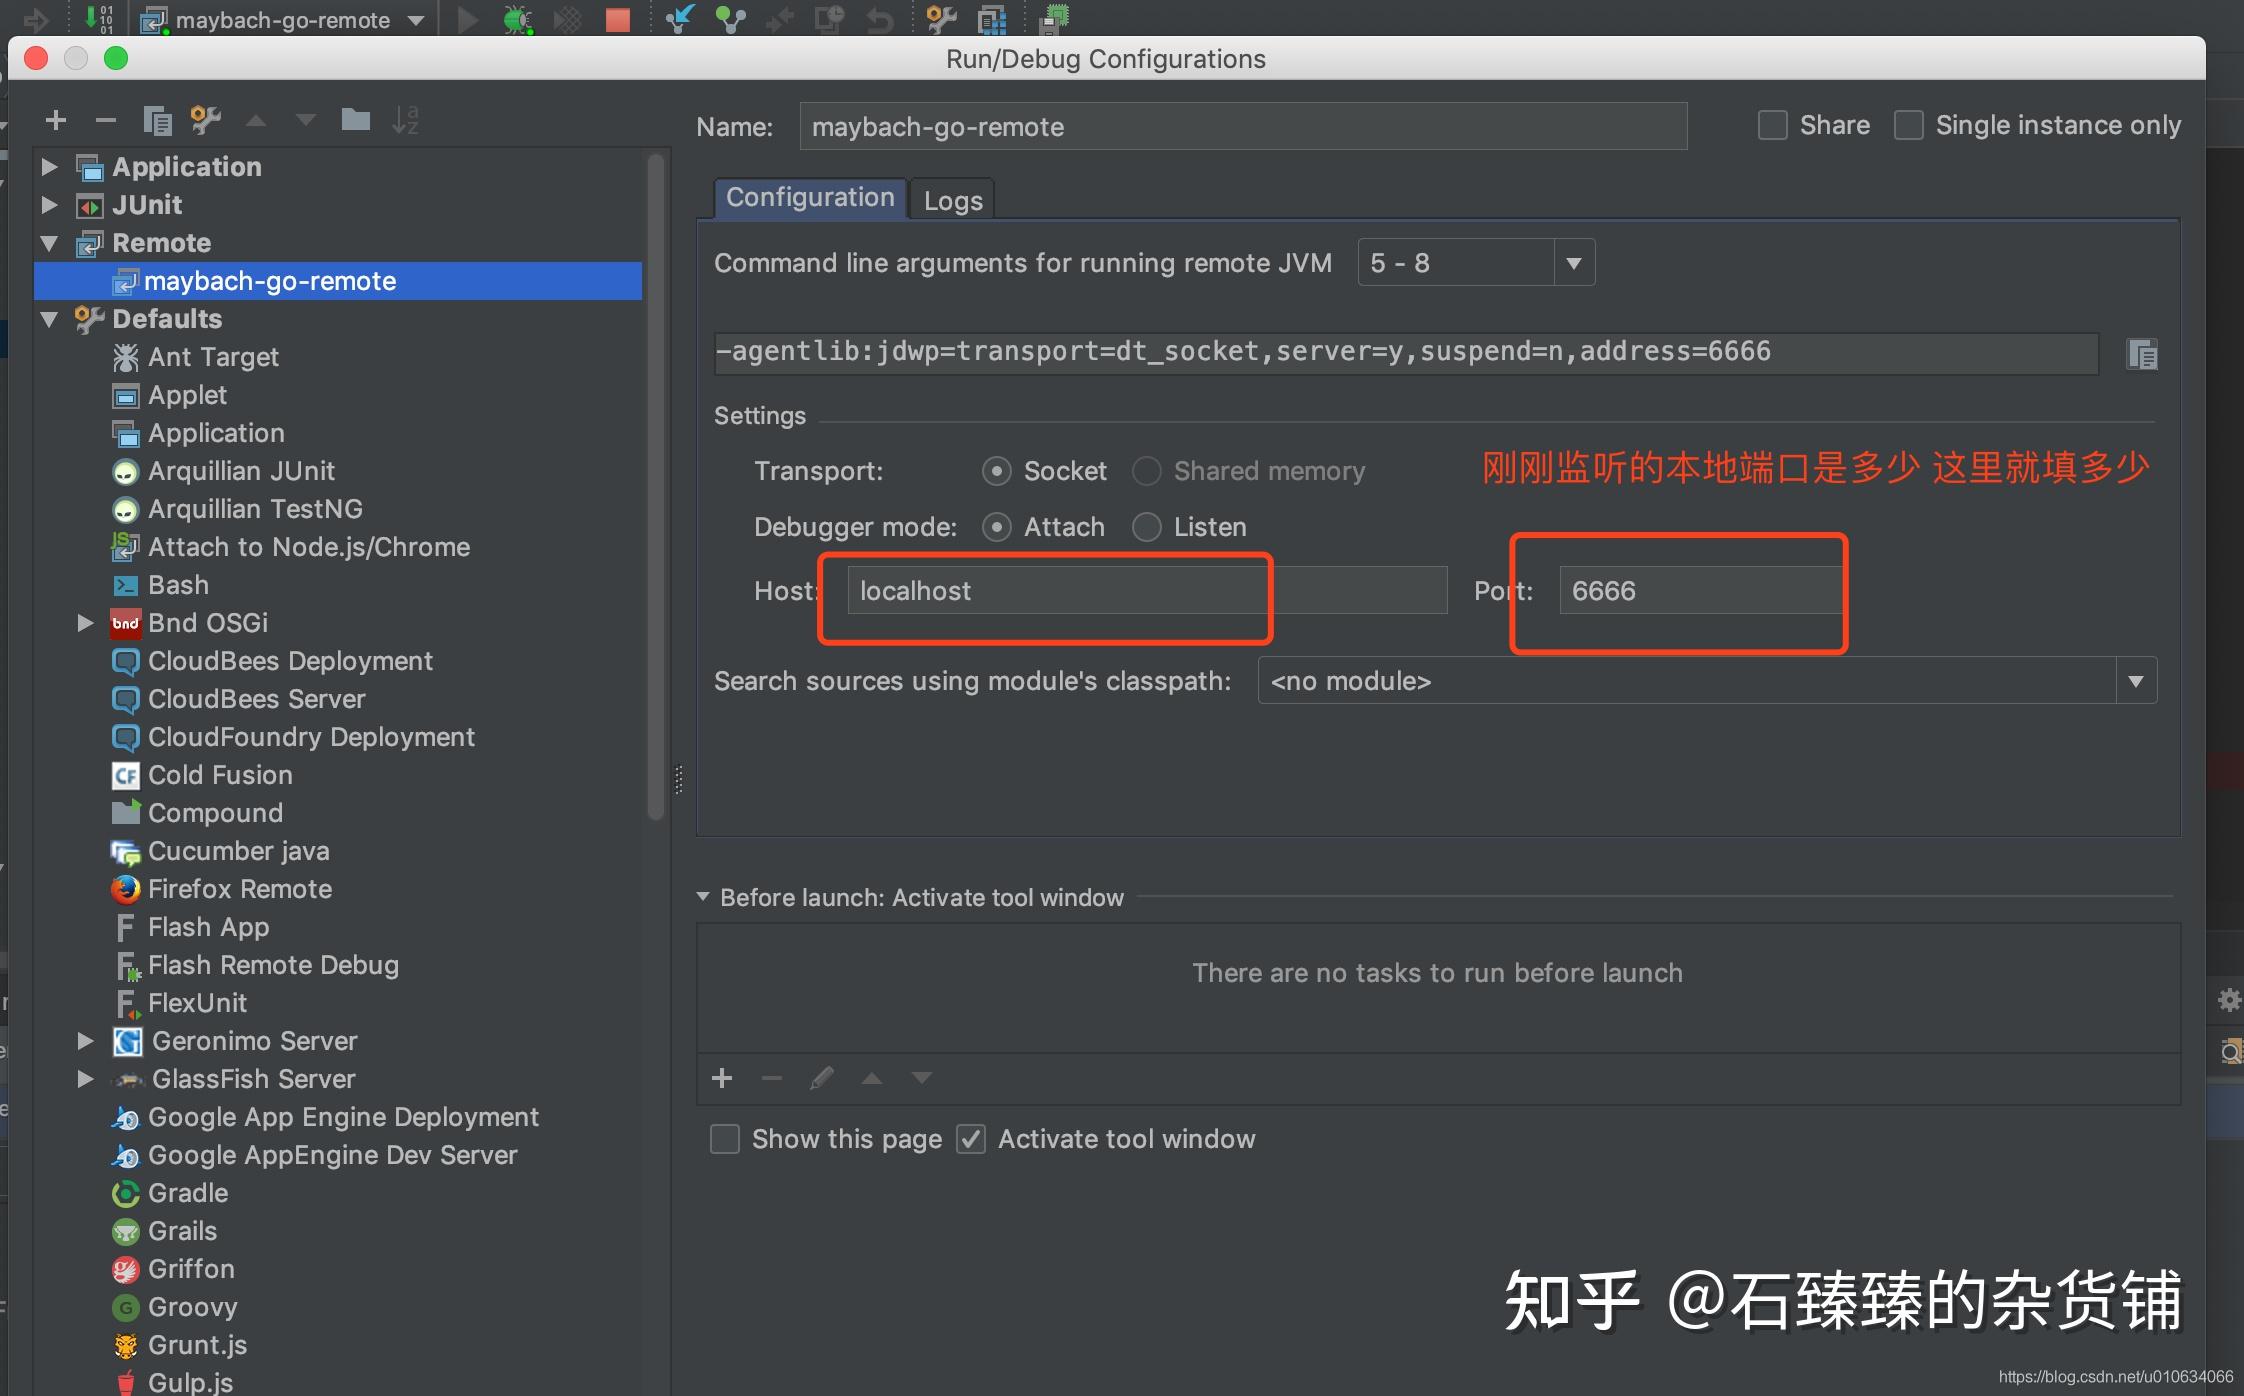The image size is (2244, 1396).
Task: Check Single instance only option
Action: 1909,124
